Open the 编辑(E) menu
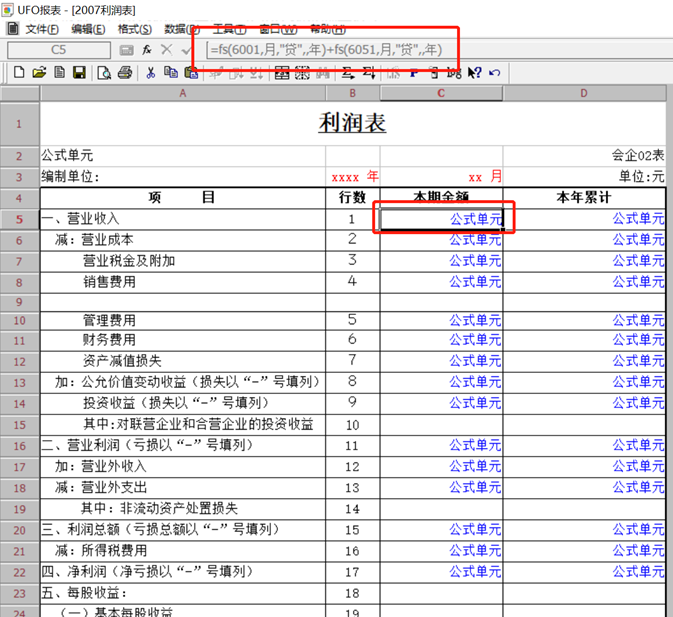Viewport: 673px width, 617px height. (88, 29)
